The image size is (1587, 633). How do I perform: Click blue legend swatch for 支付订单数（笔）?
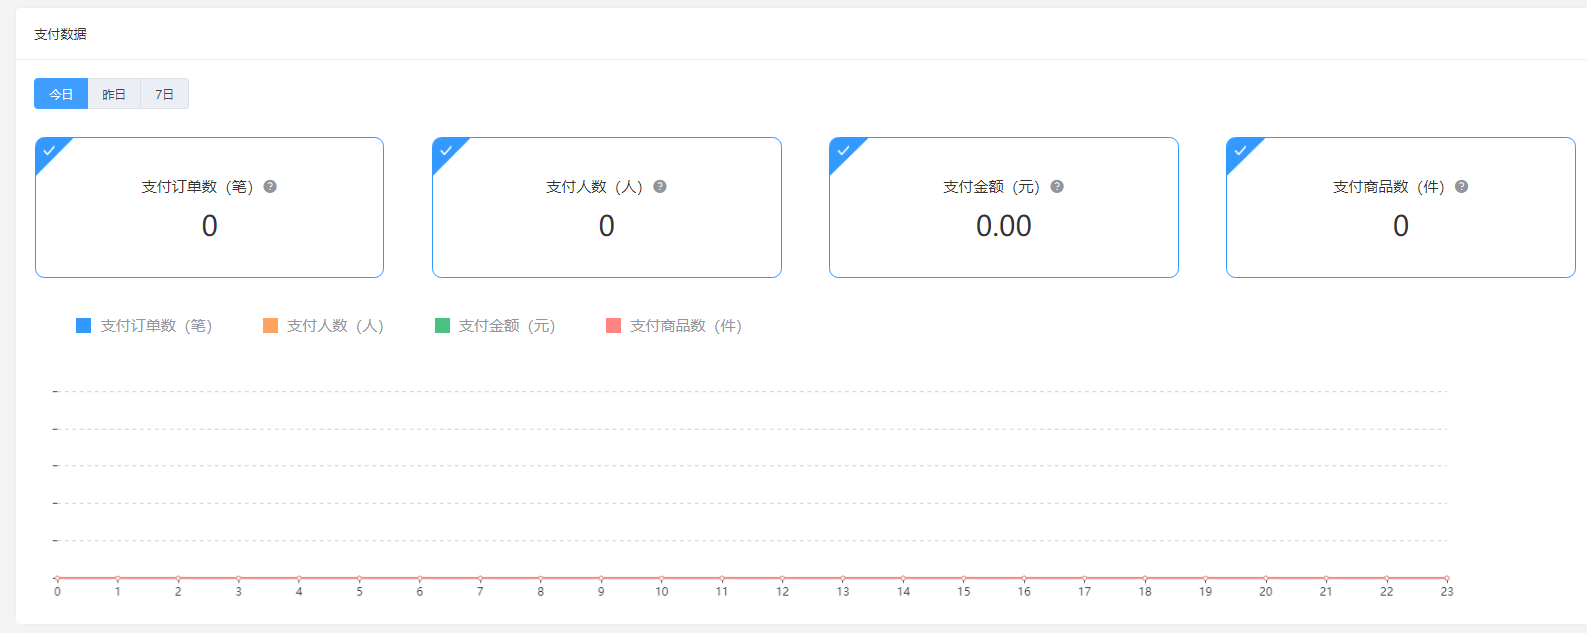pos(84,326)
